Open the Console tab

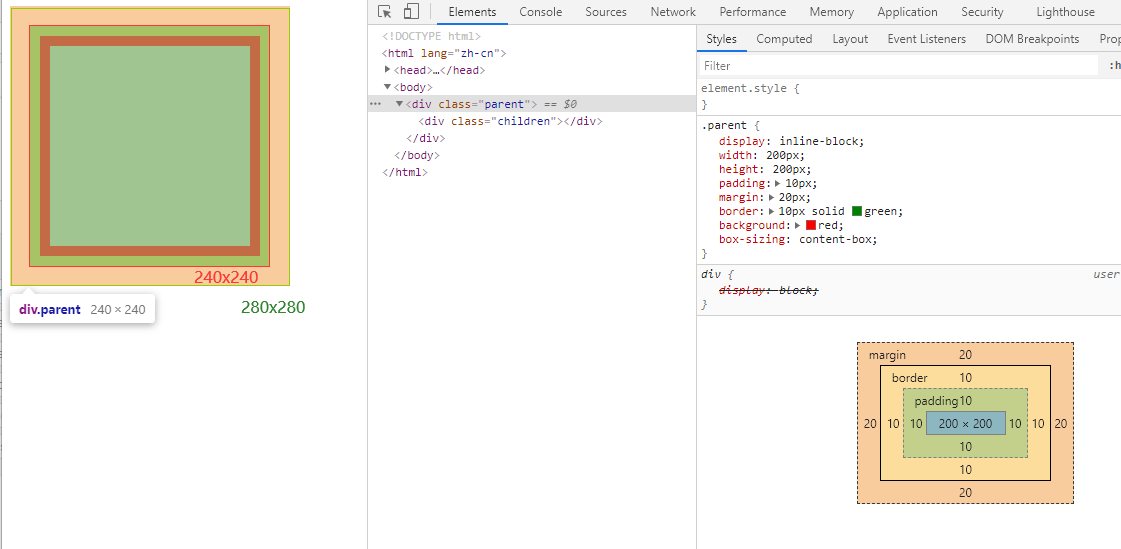tap(540, 12)
